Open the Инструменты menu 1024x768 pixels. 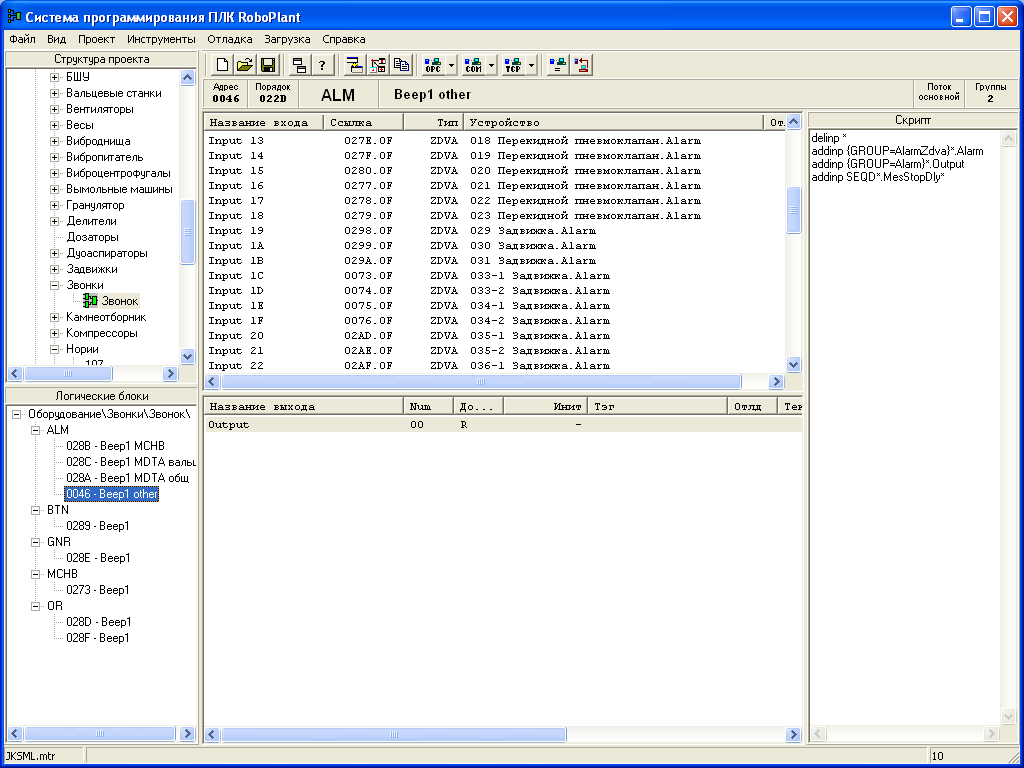click(x=161, y=39)
